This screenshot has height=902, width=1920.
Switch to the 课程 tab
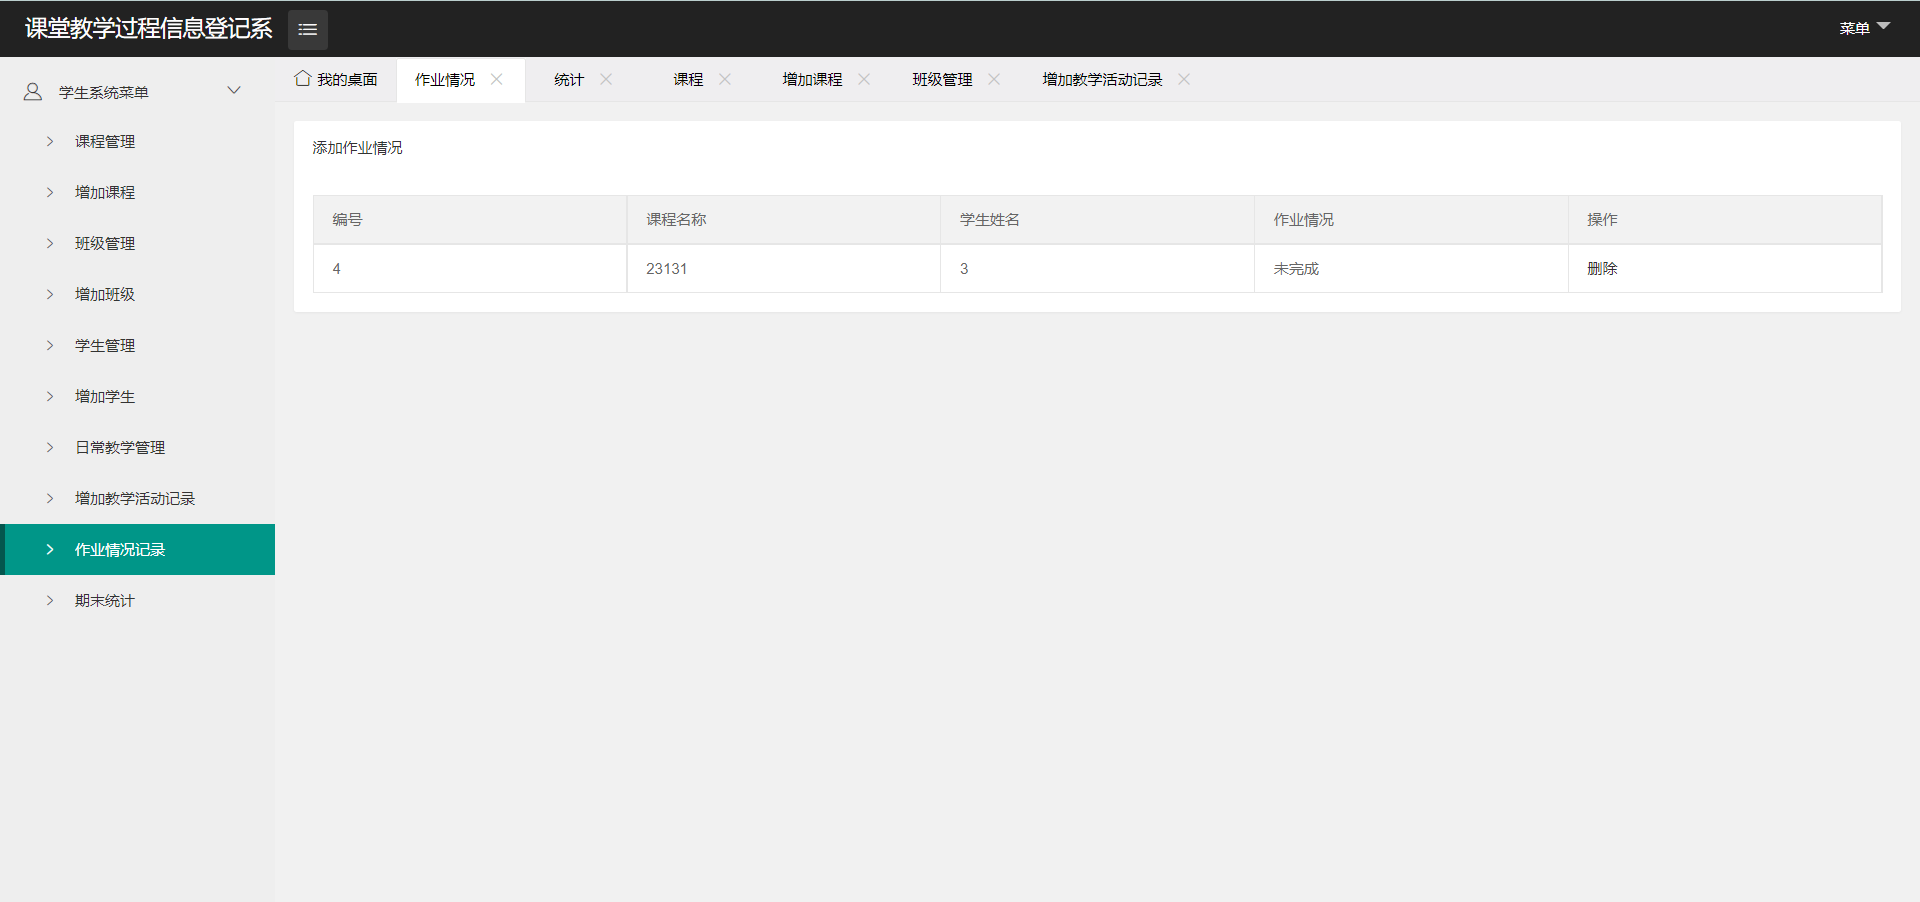[x=688, y=79]
